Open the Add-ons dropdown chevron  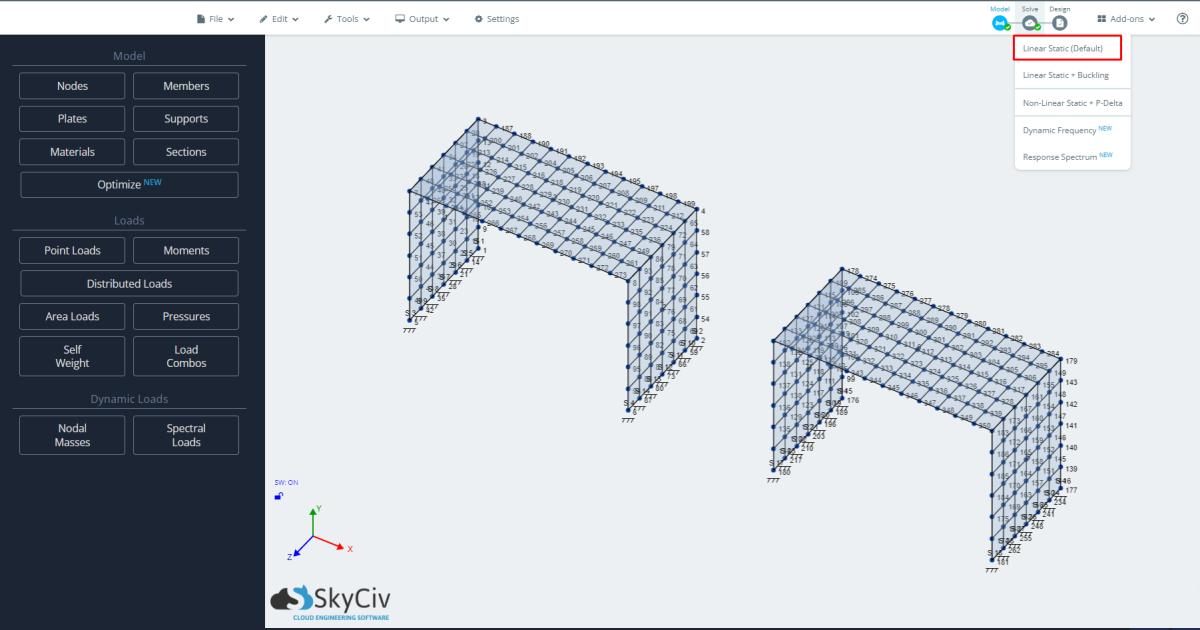(x=1152, y=18)
